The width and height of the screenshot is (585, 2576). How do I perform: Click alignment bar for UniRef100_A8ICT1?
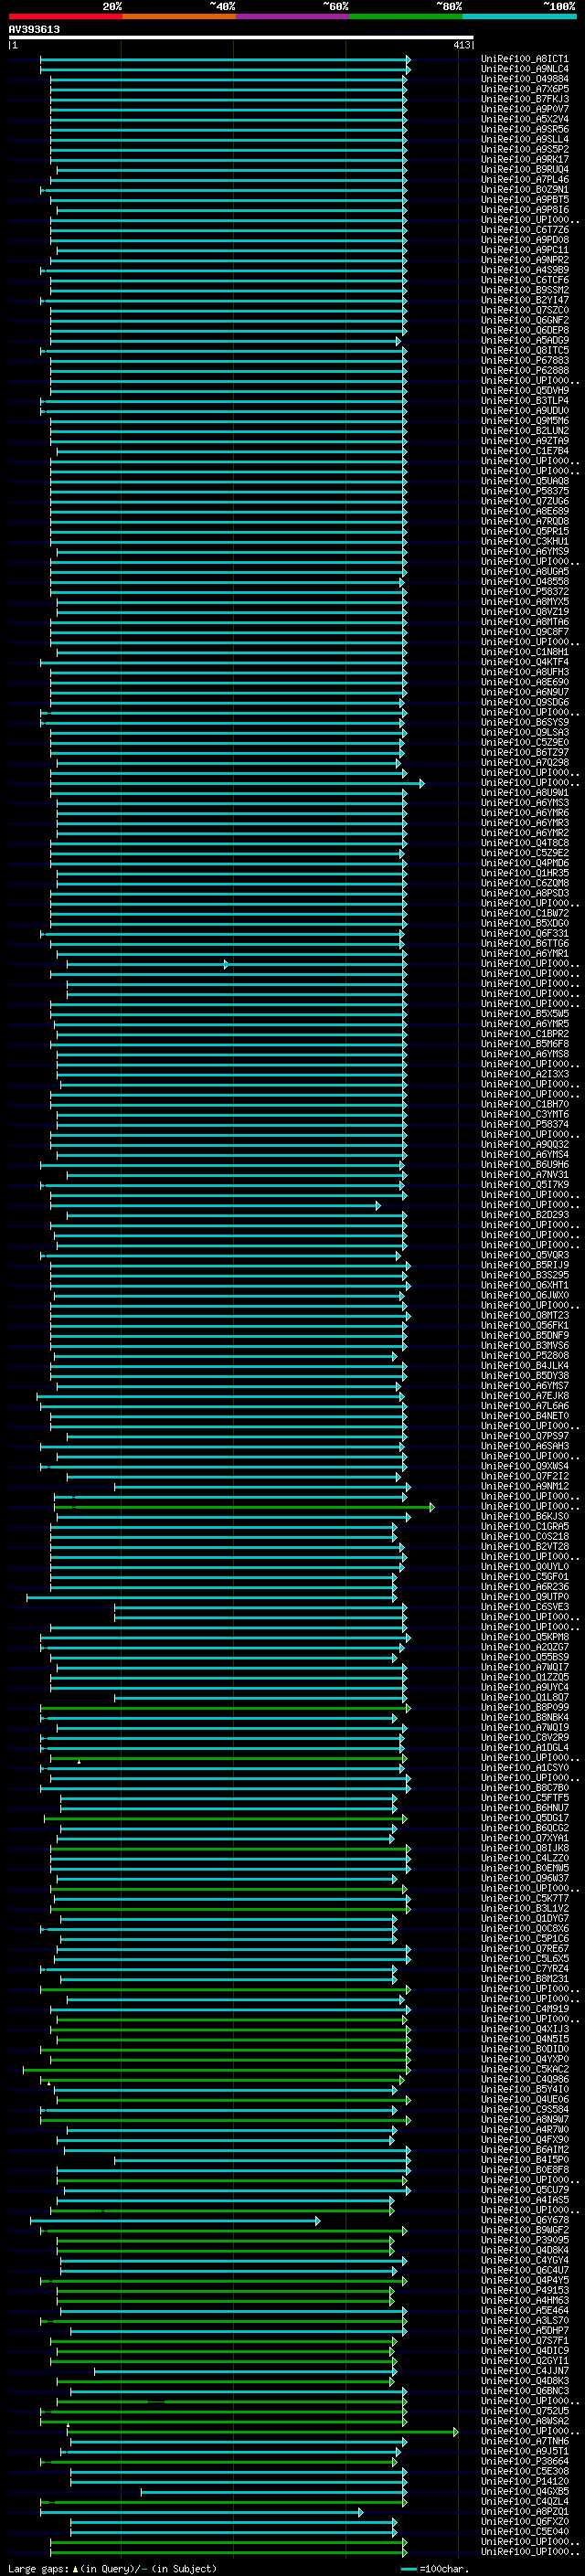pyautogui.click(x=226, y=59)
